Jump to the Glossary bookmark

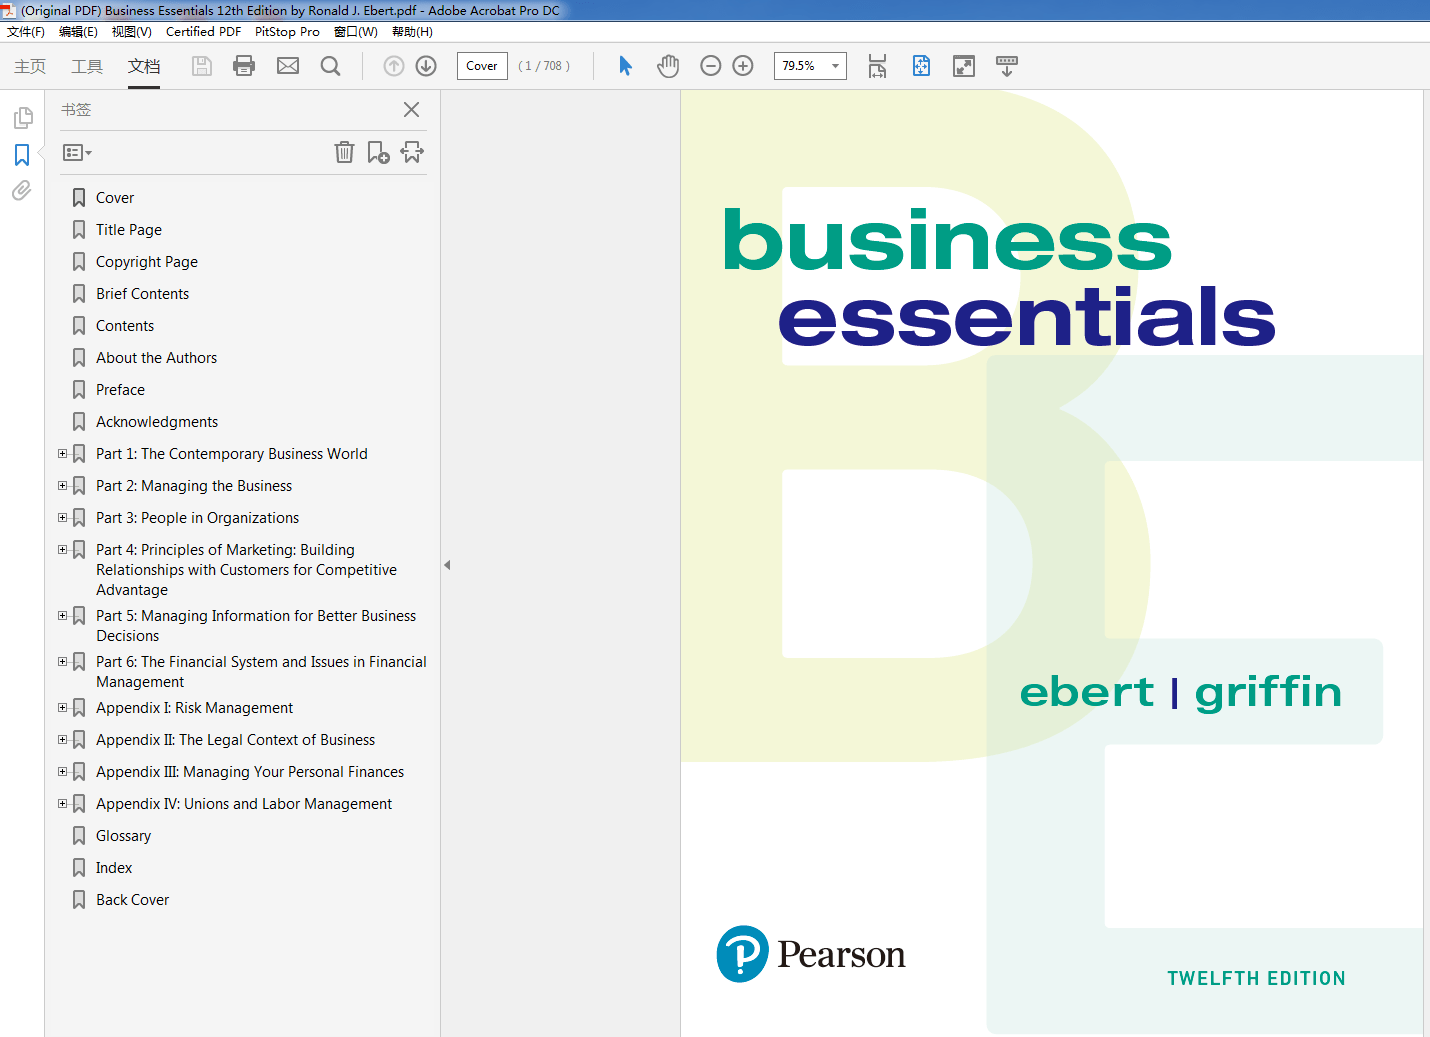coord(123,835)
